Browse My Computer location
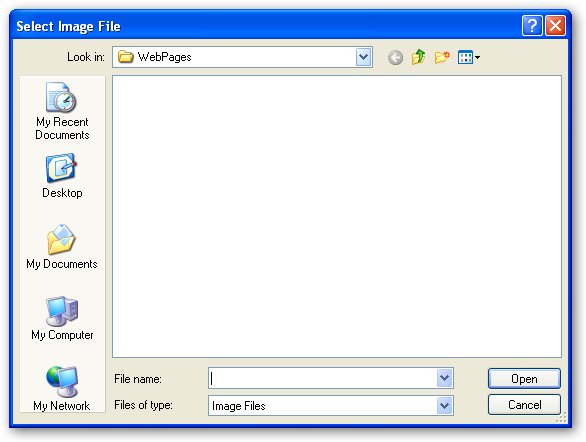The width and height of the screenshot is (586, 442). click(x=62, y=318)
